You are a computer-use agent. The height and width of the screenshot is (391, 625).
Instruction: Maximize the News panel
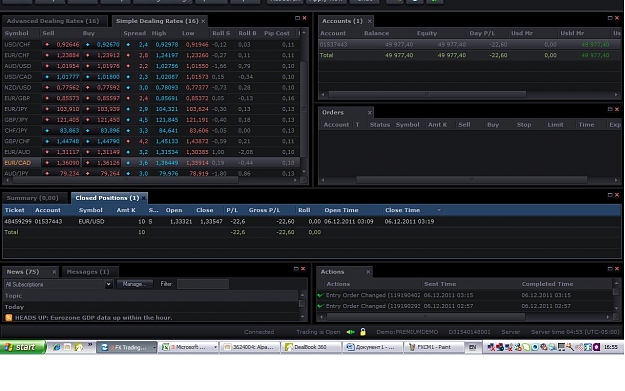point(296,269)
